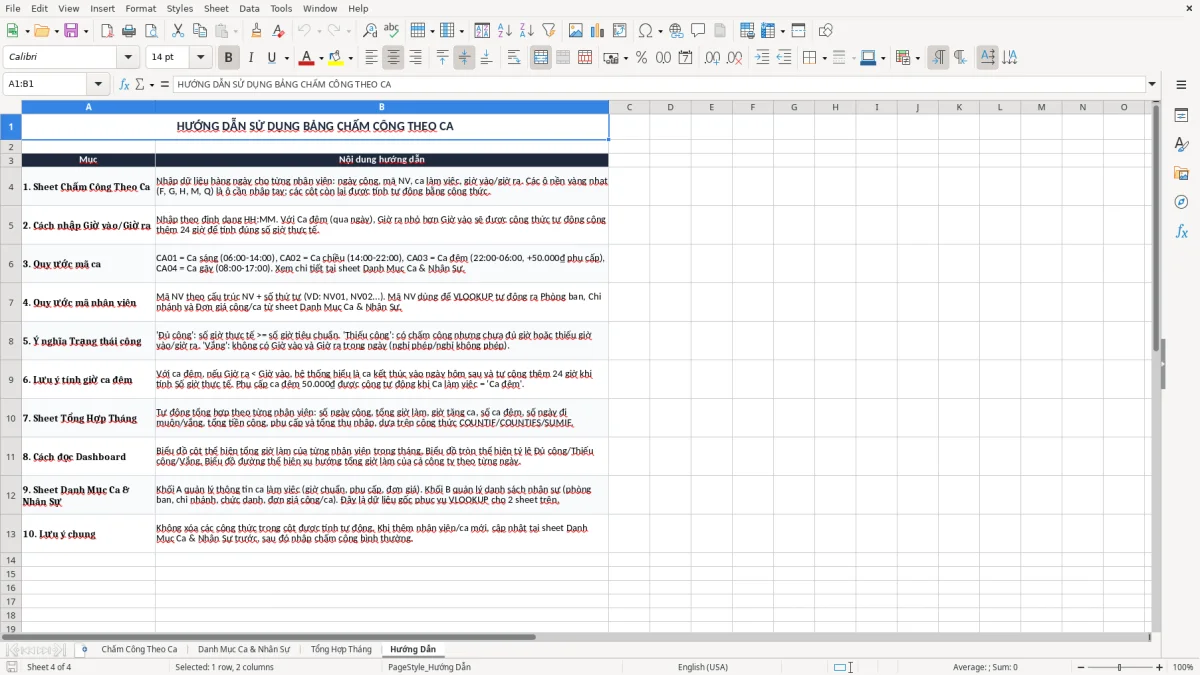This screenshot has width=1200, height=675.
Task: Turn on AutoFilter
Action: pos(548,31)
